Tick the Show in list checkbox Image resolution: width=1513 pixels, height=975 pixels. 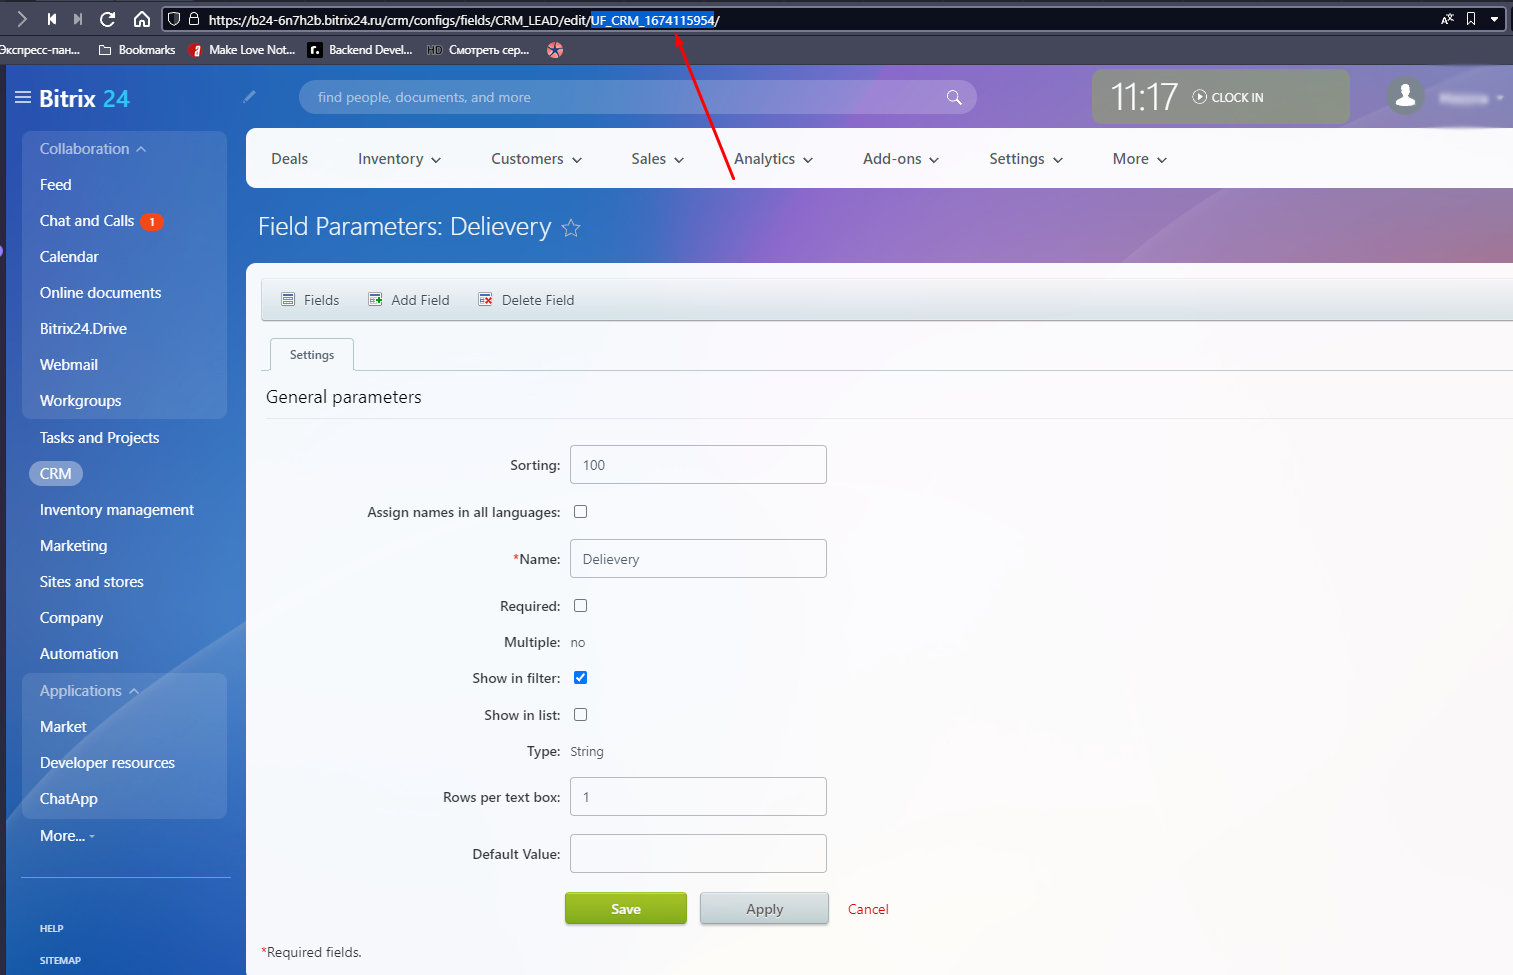(x=580, y=715)
